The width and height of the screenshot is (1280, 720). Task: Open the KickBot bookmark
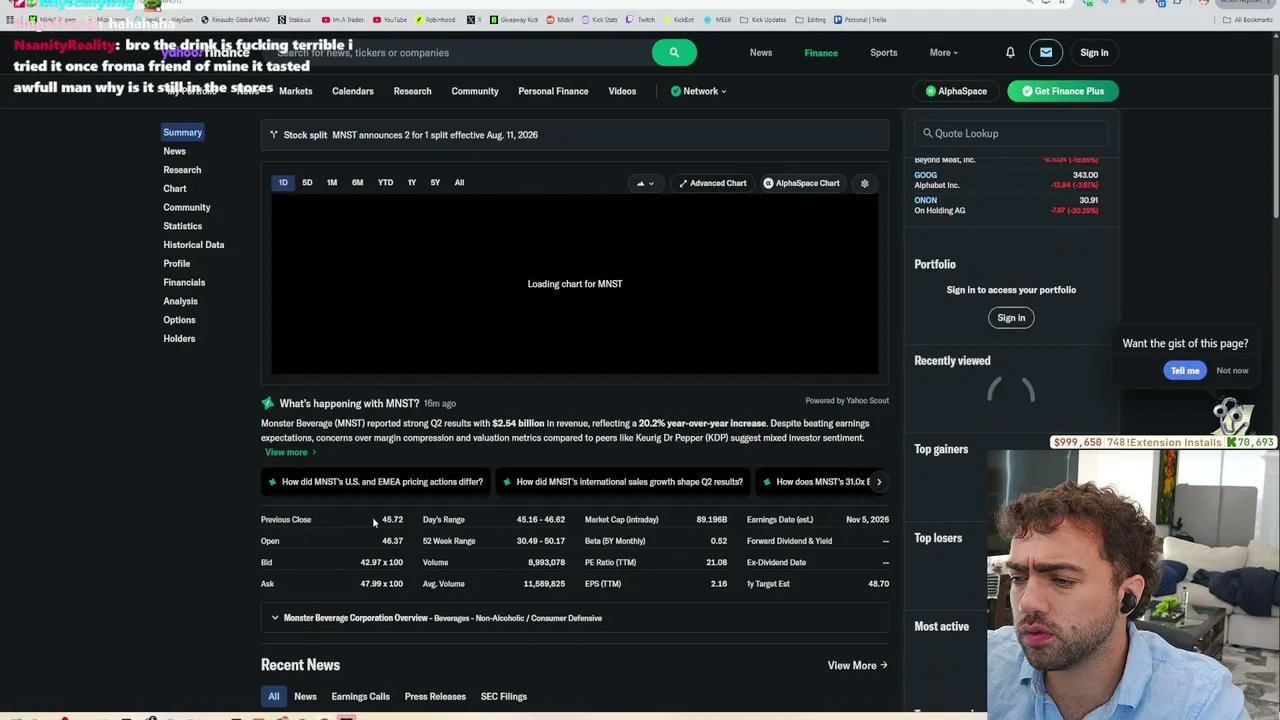679,20
